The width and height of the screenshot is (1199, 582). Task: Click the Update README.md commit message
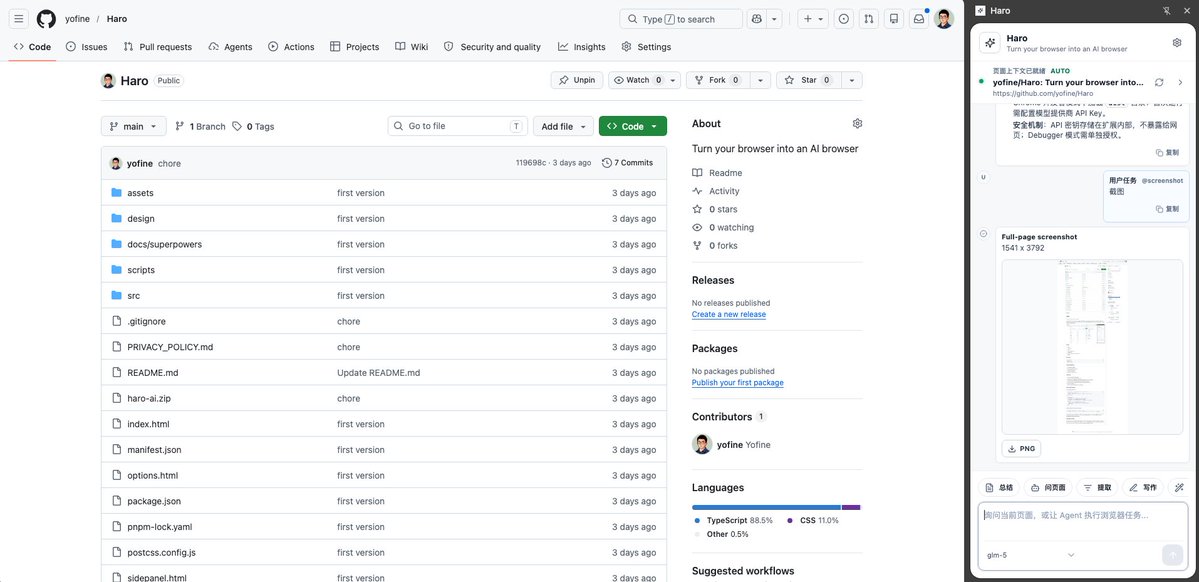click(379, 372)
